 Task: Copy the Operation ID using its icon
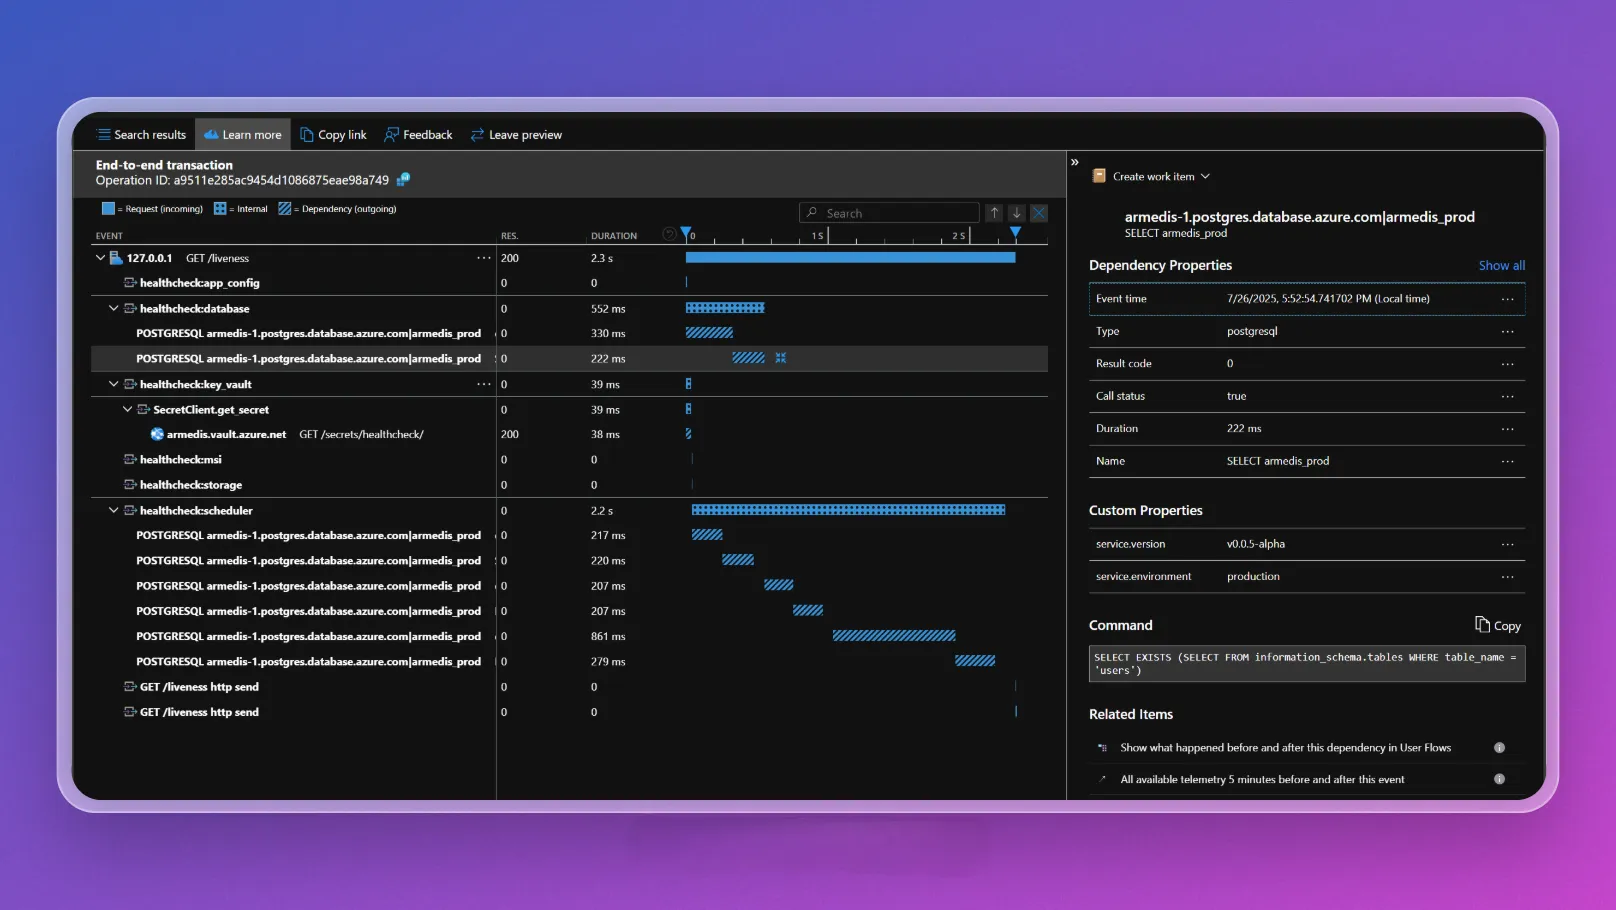click(403, 180)
